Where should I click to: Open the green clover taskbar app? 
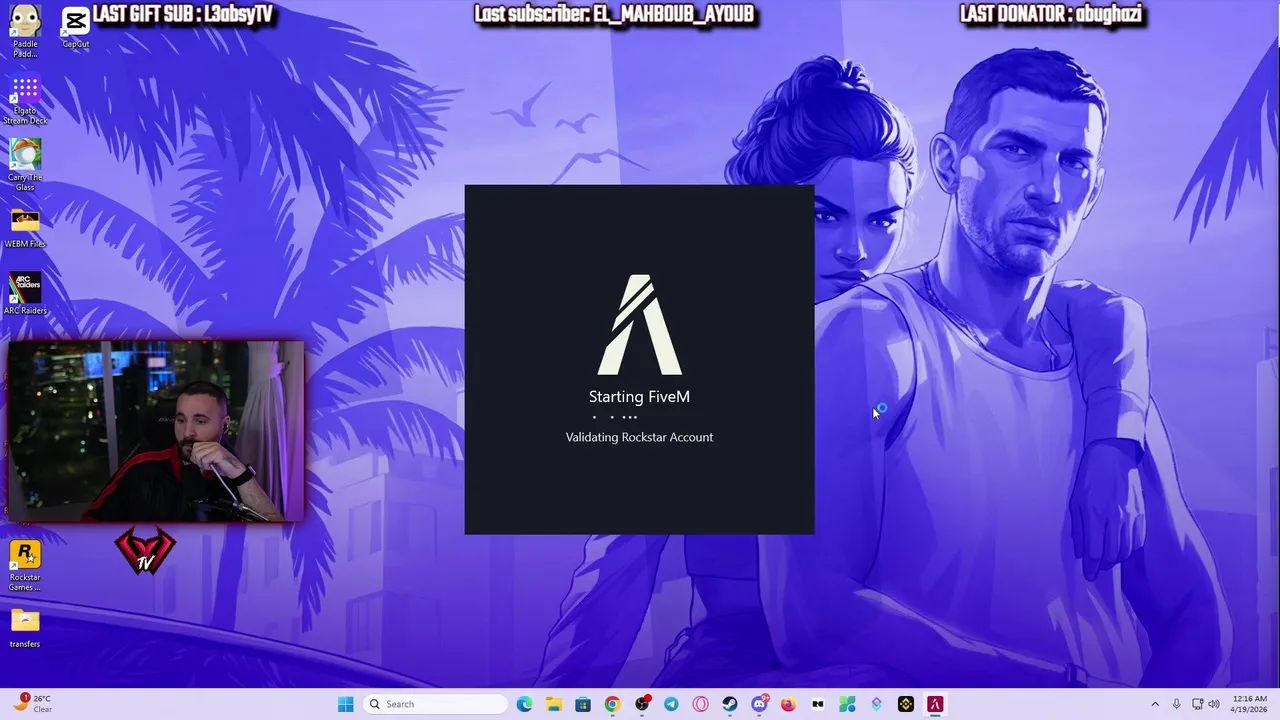tap(847, 704)
